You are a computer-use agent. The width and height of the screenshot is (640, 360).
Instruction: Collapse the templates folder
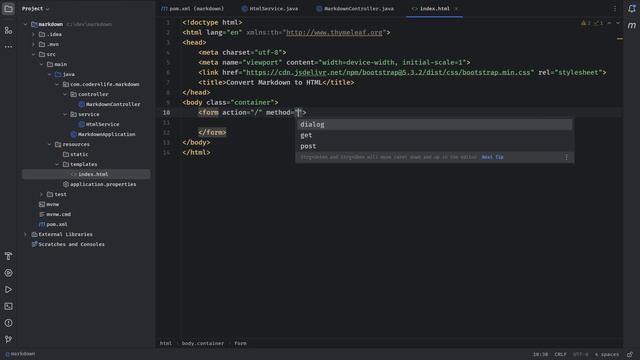click(57, 164)
